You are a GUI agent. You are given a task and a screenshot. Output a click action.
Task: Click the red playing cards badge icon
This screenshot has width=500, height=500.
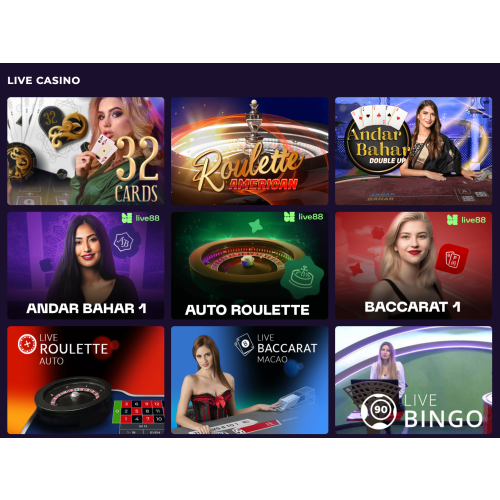pyautogui.click(x=453, y=259)
